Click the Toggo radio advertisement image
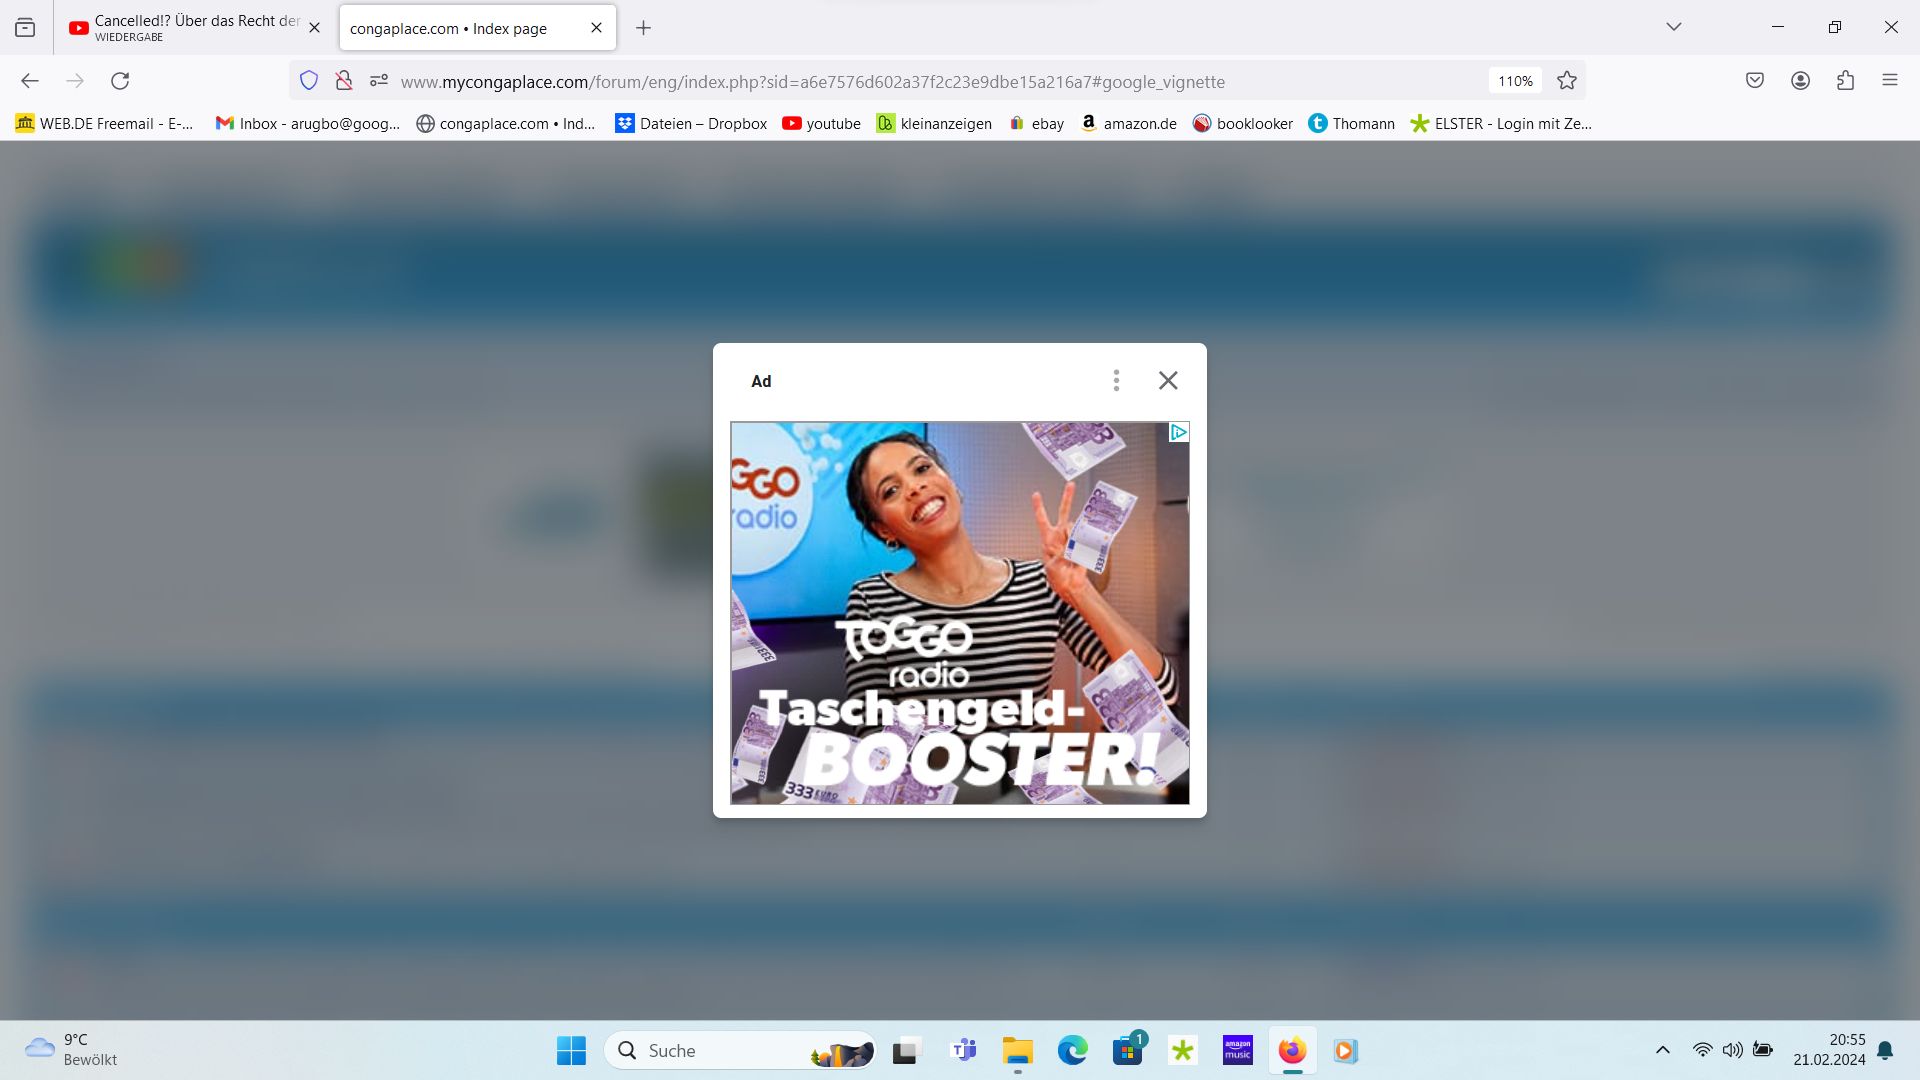Viewport: 1920px width, 1080px height. coord(959,612)
